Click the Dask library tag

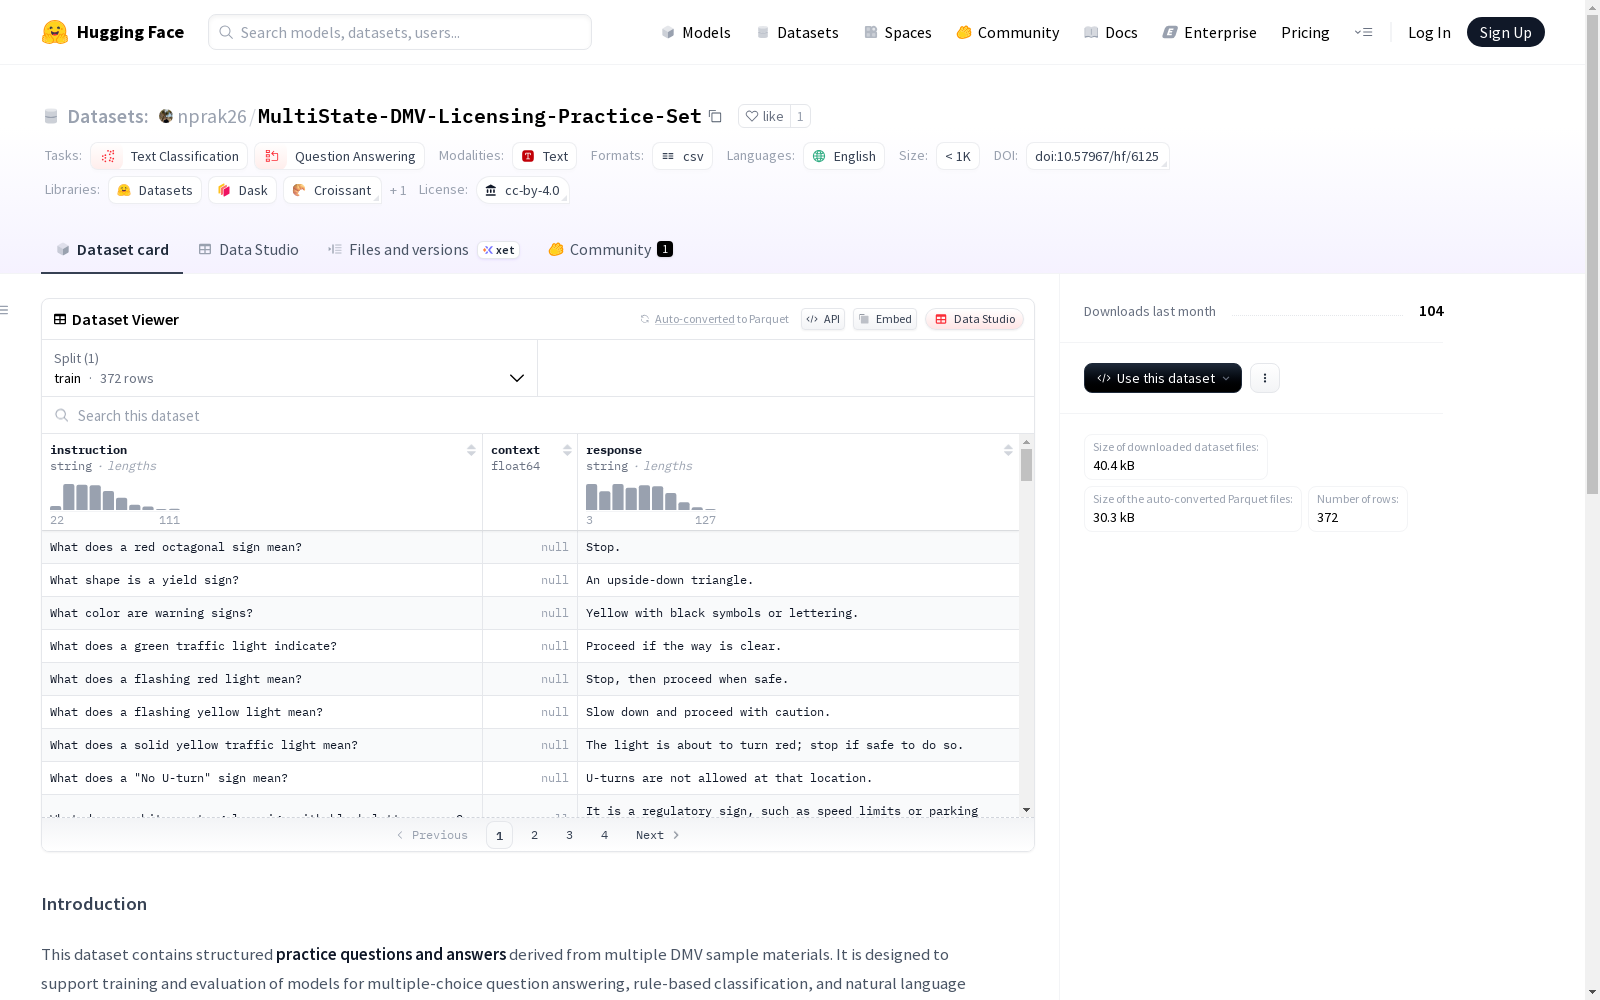243,190
